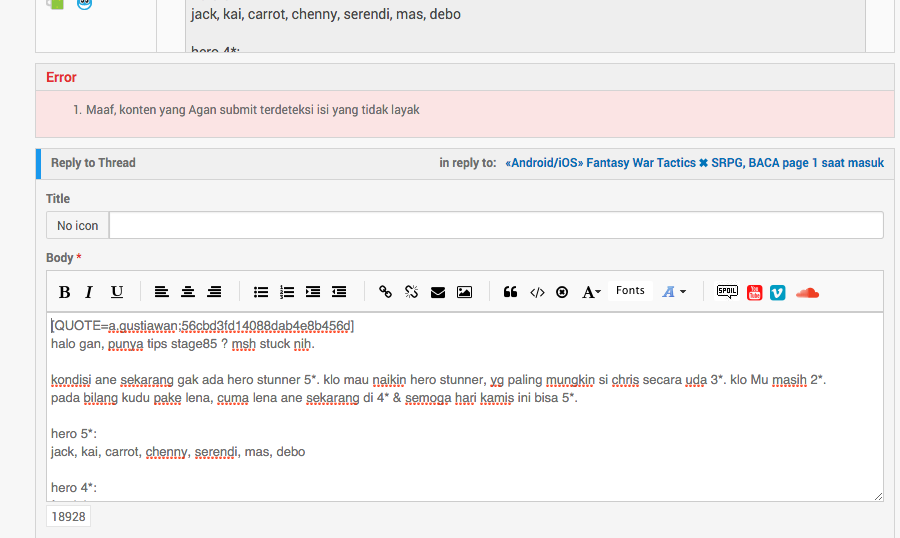Insert an email link envelope icon
The height and width of the screenshot is (538, 900).
(x=438, y=292)
